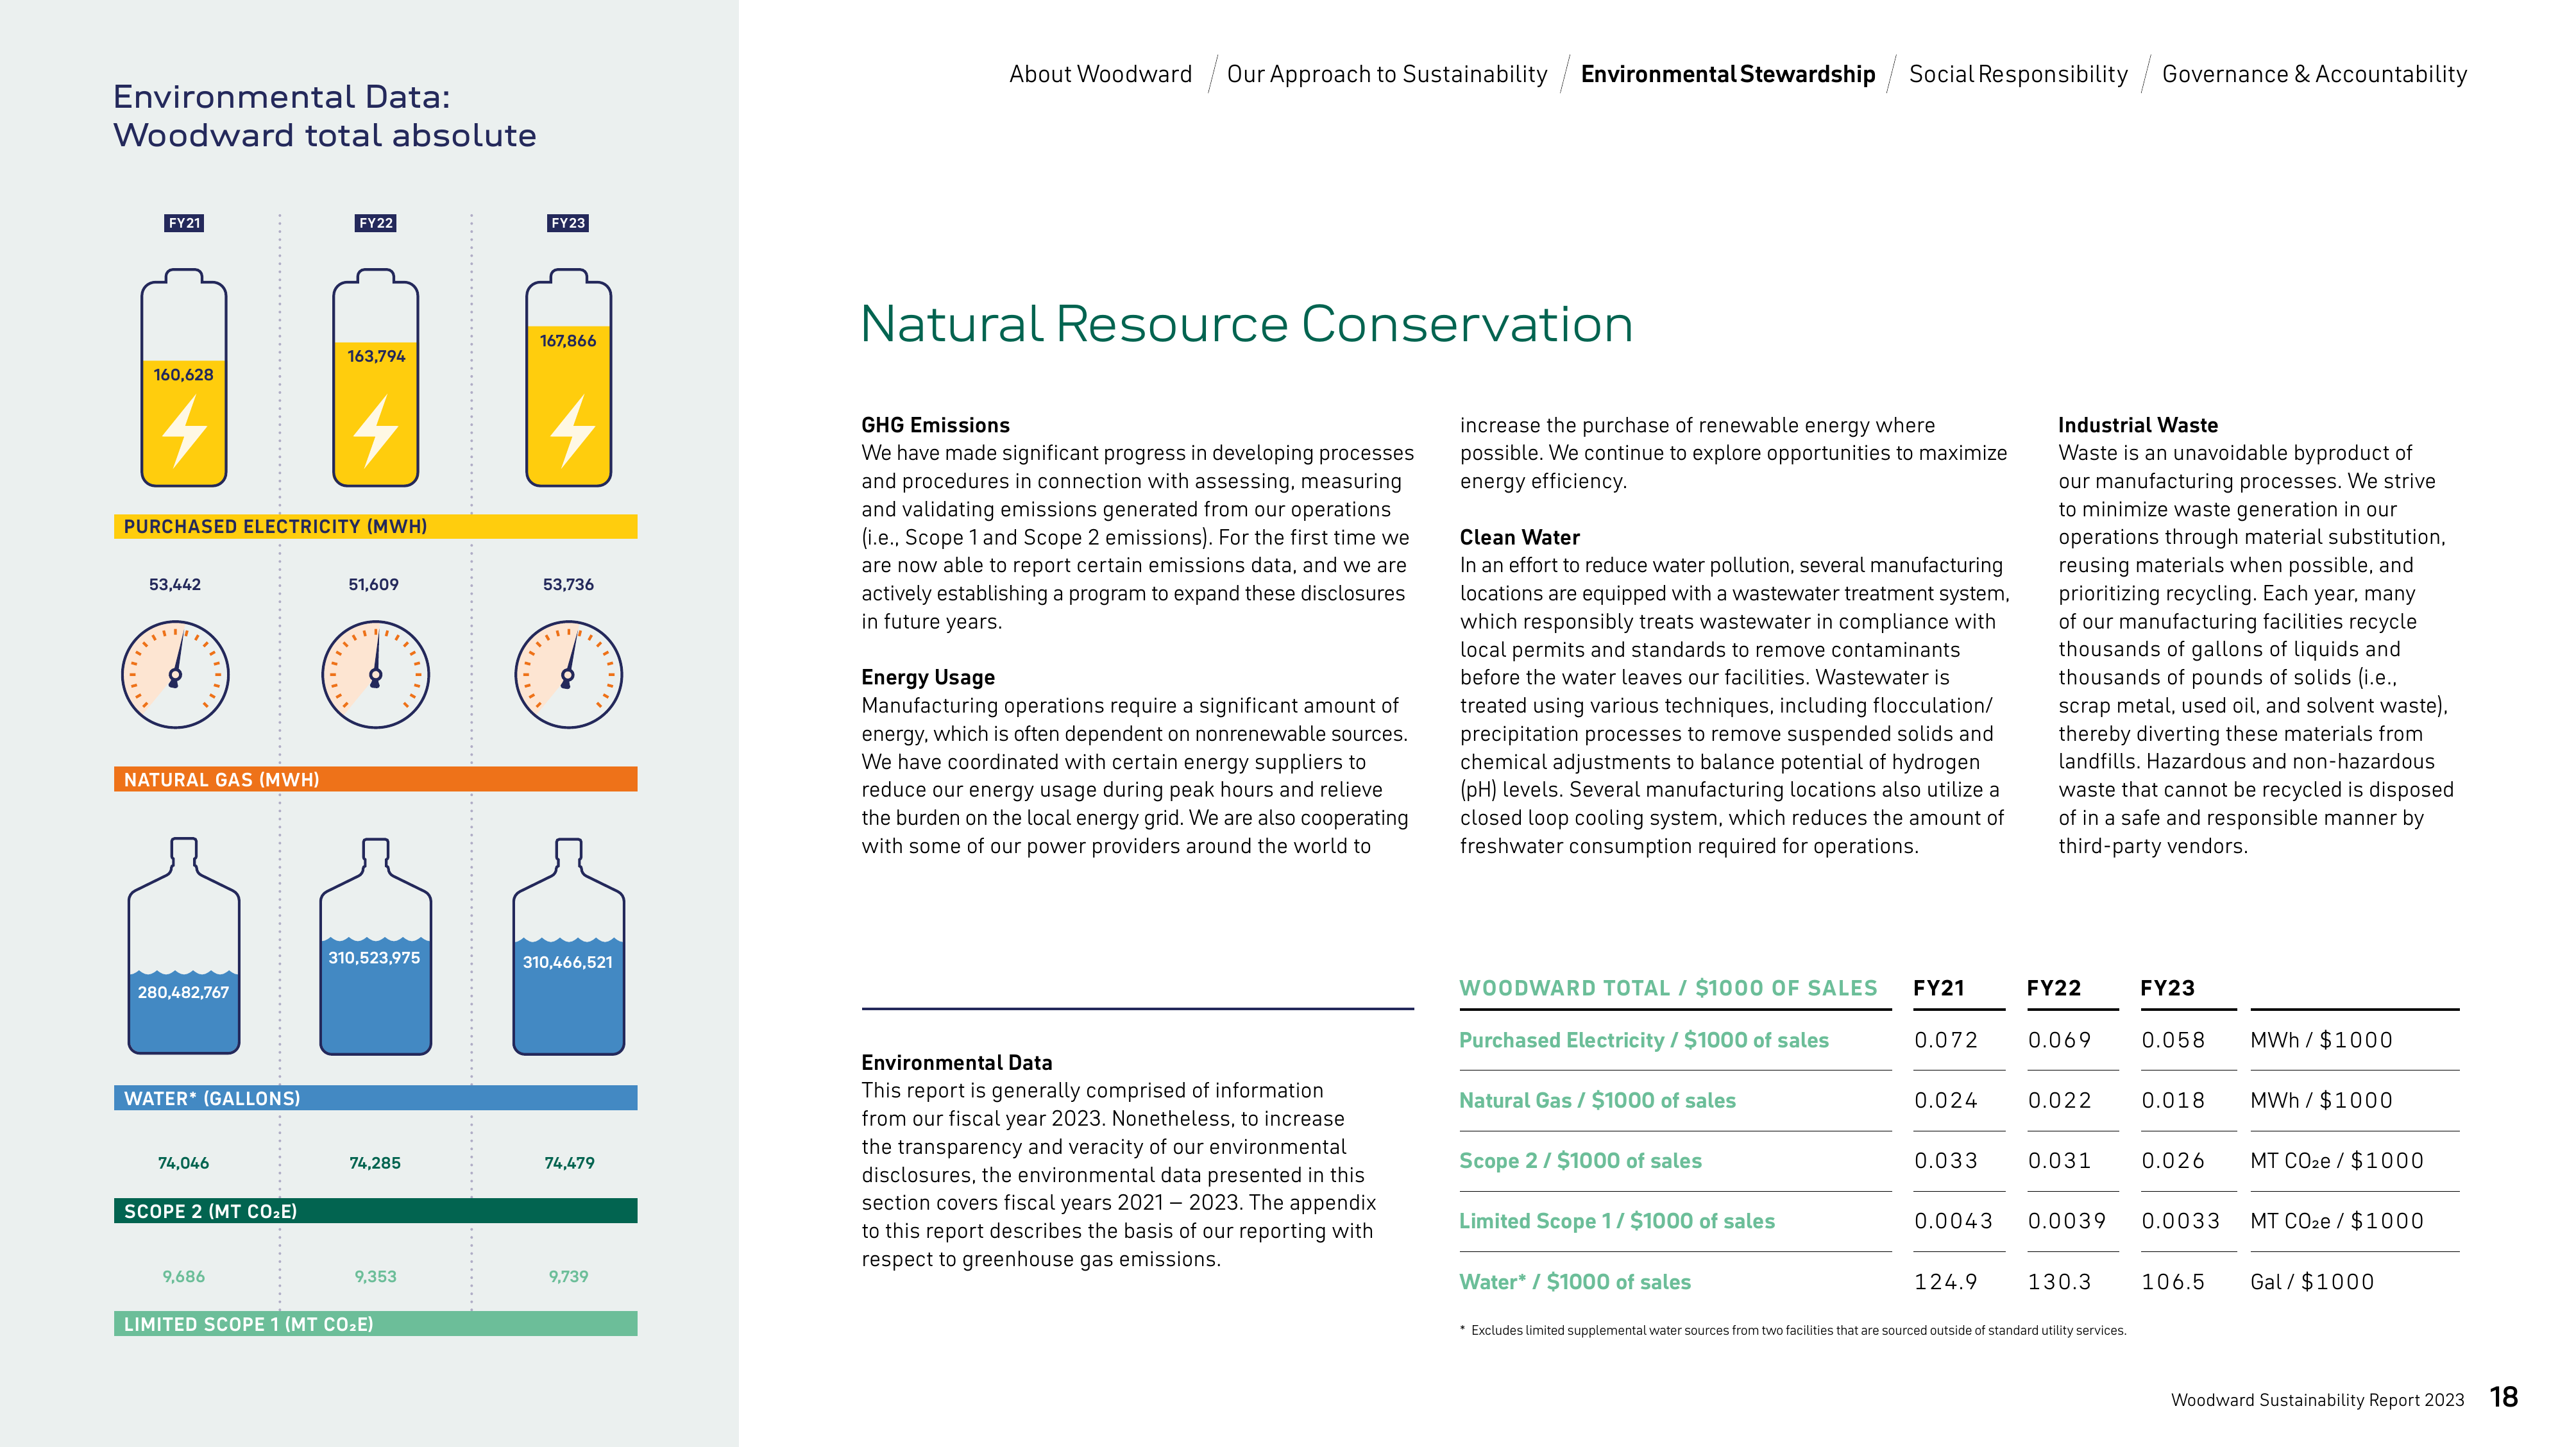Click the orange Natural Gas (MWH) bar
2576x1447 pixels.
pos(376,779)
